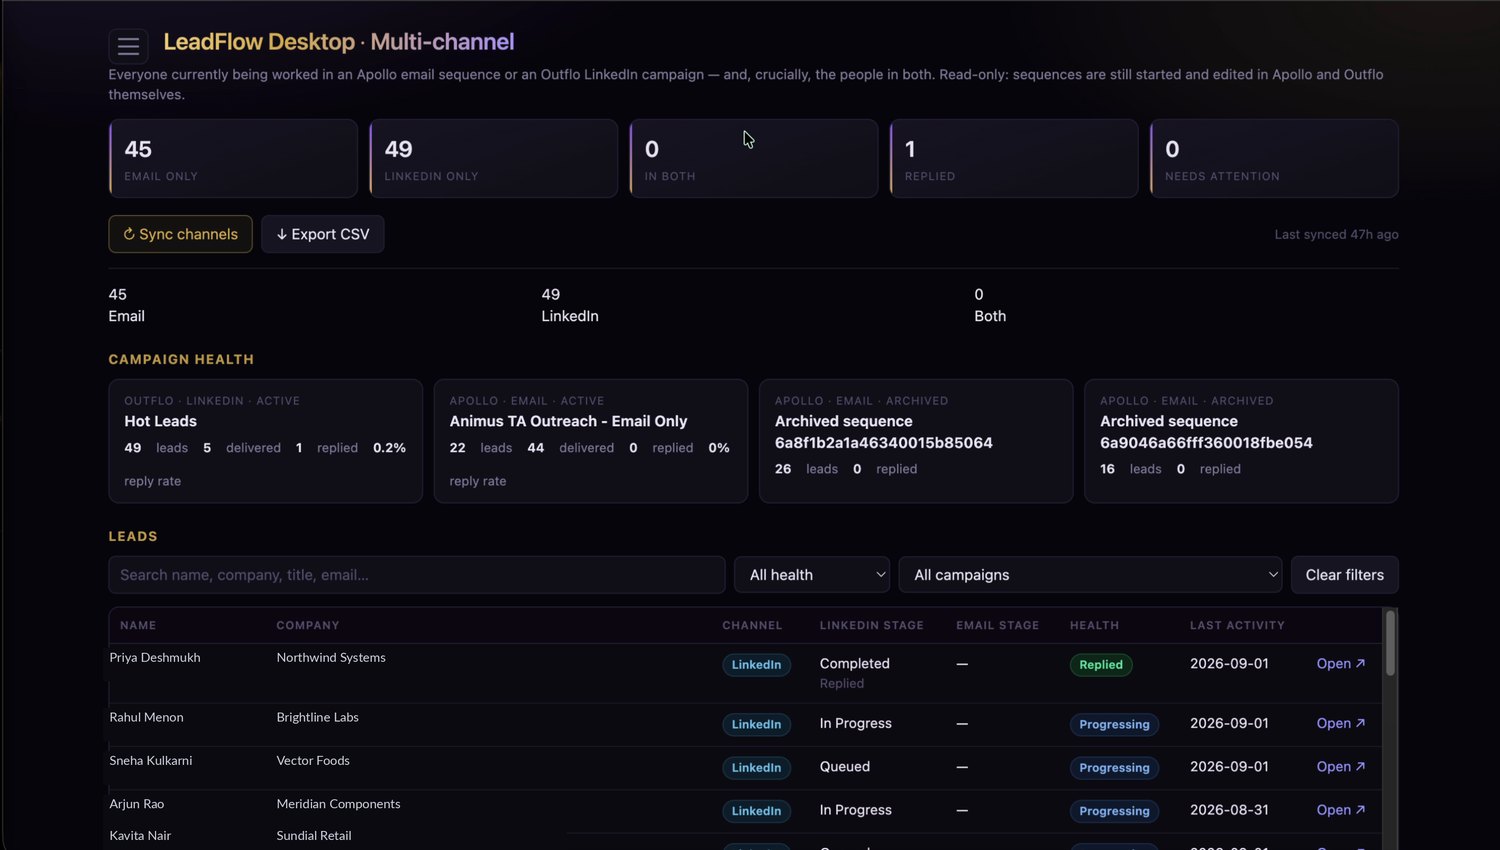Select Vector Foods company cell

313,761
